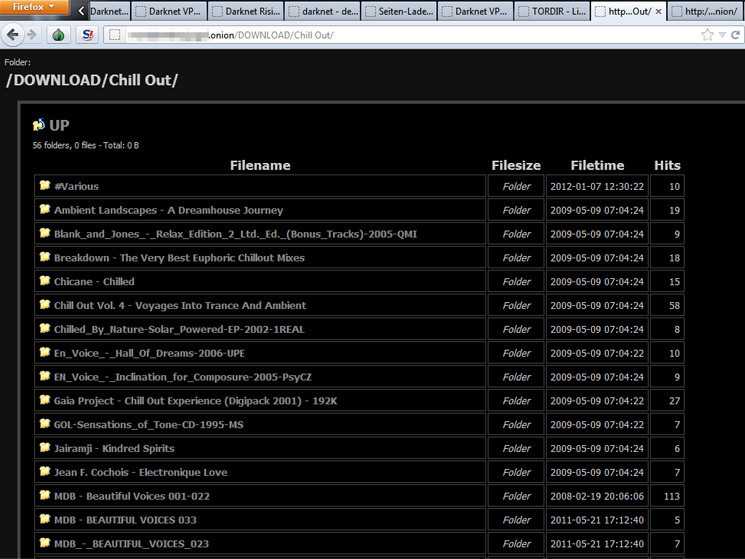This screenshot has width=745, height=559.
Task: Bookmark page with the star icon
Action: pyautogui.click(x=707, y=35)
